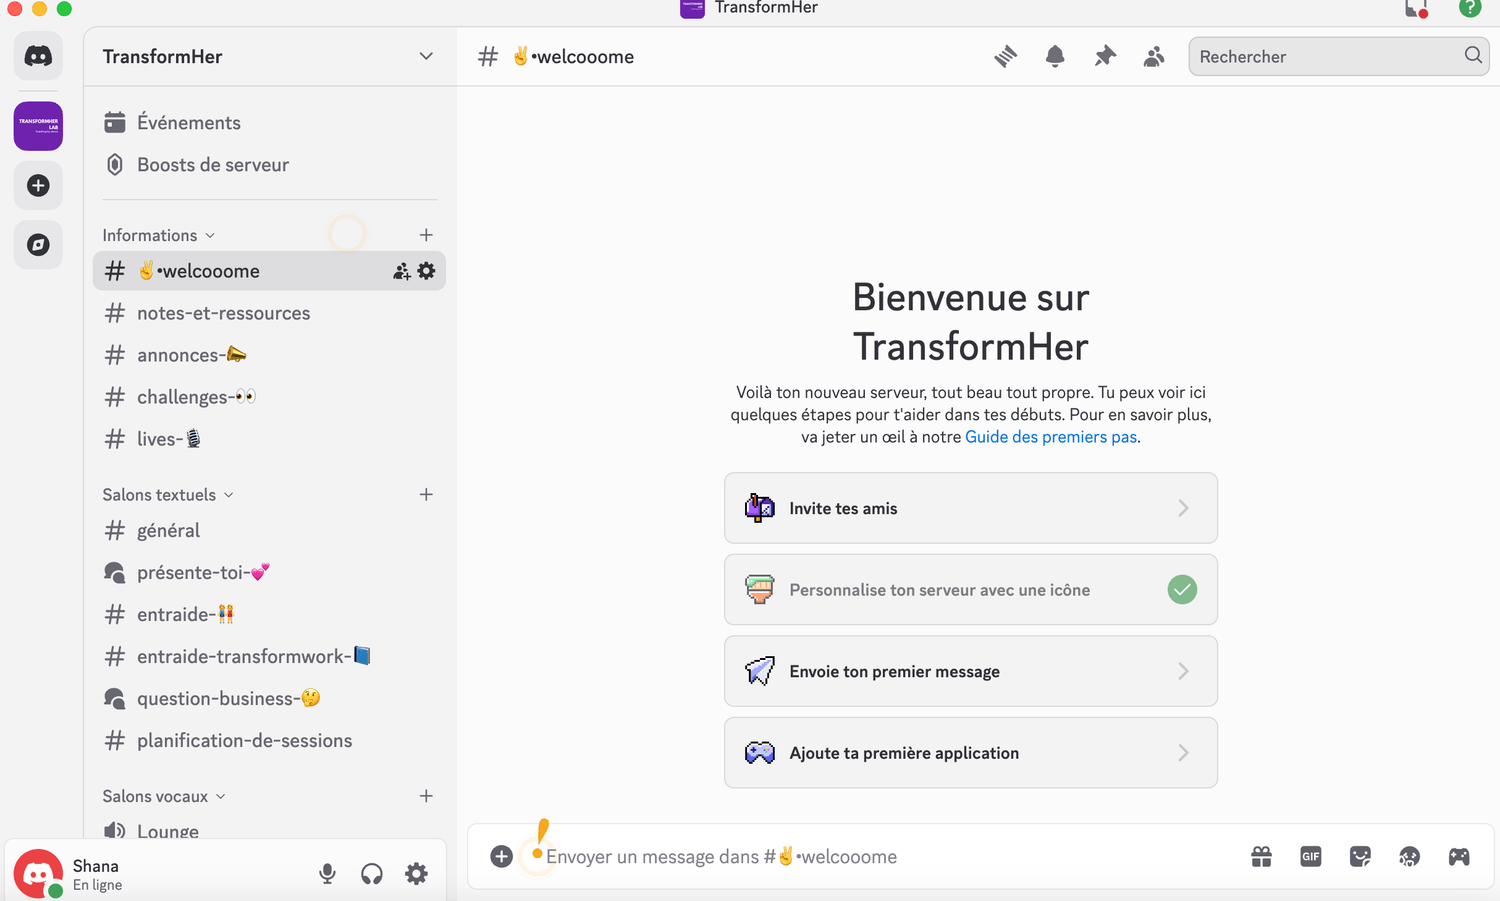Click the Invite tes amis card

[x=971, y=508]
